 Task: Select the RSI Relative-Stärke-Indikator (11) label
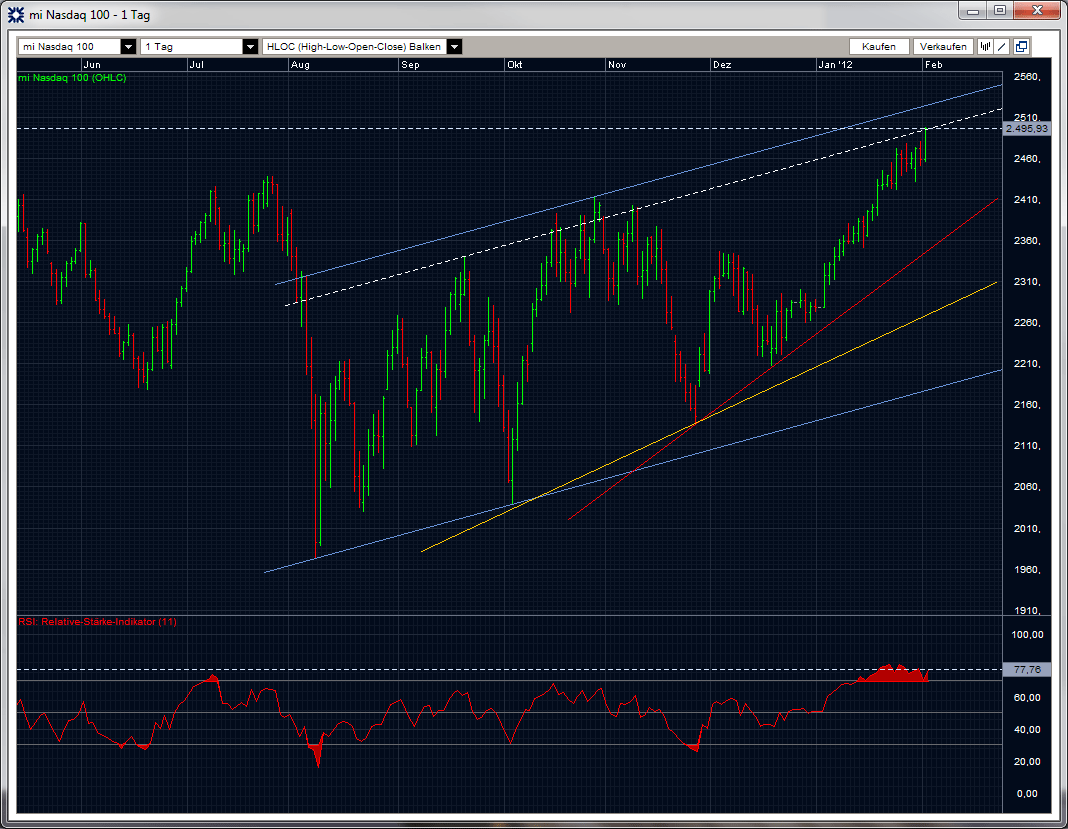click(x=97, y=621)
